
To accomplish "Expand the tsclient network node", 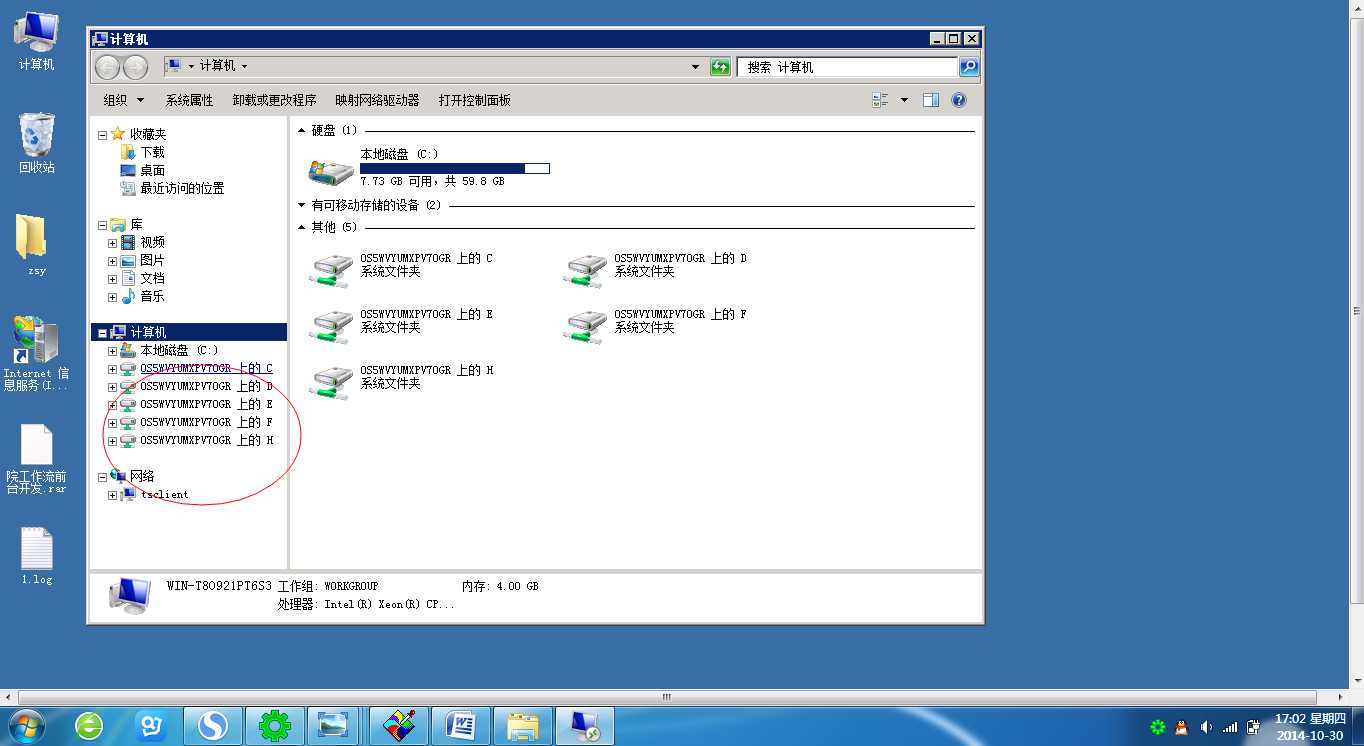I will [x=113, y=495].
